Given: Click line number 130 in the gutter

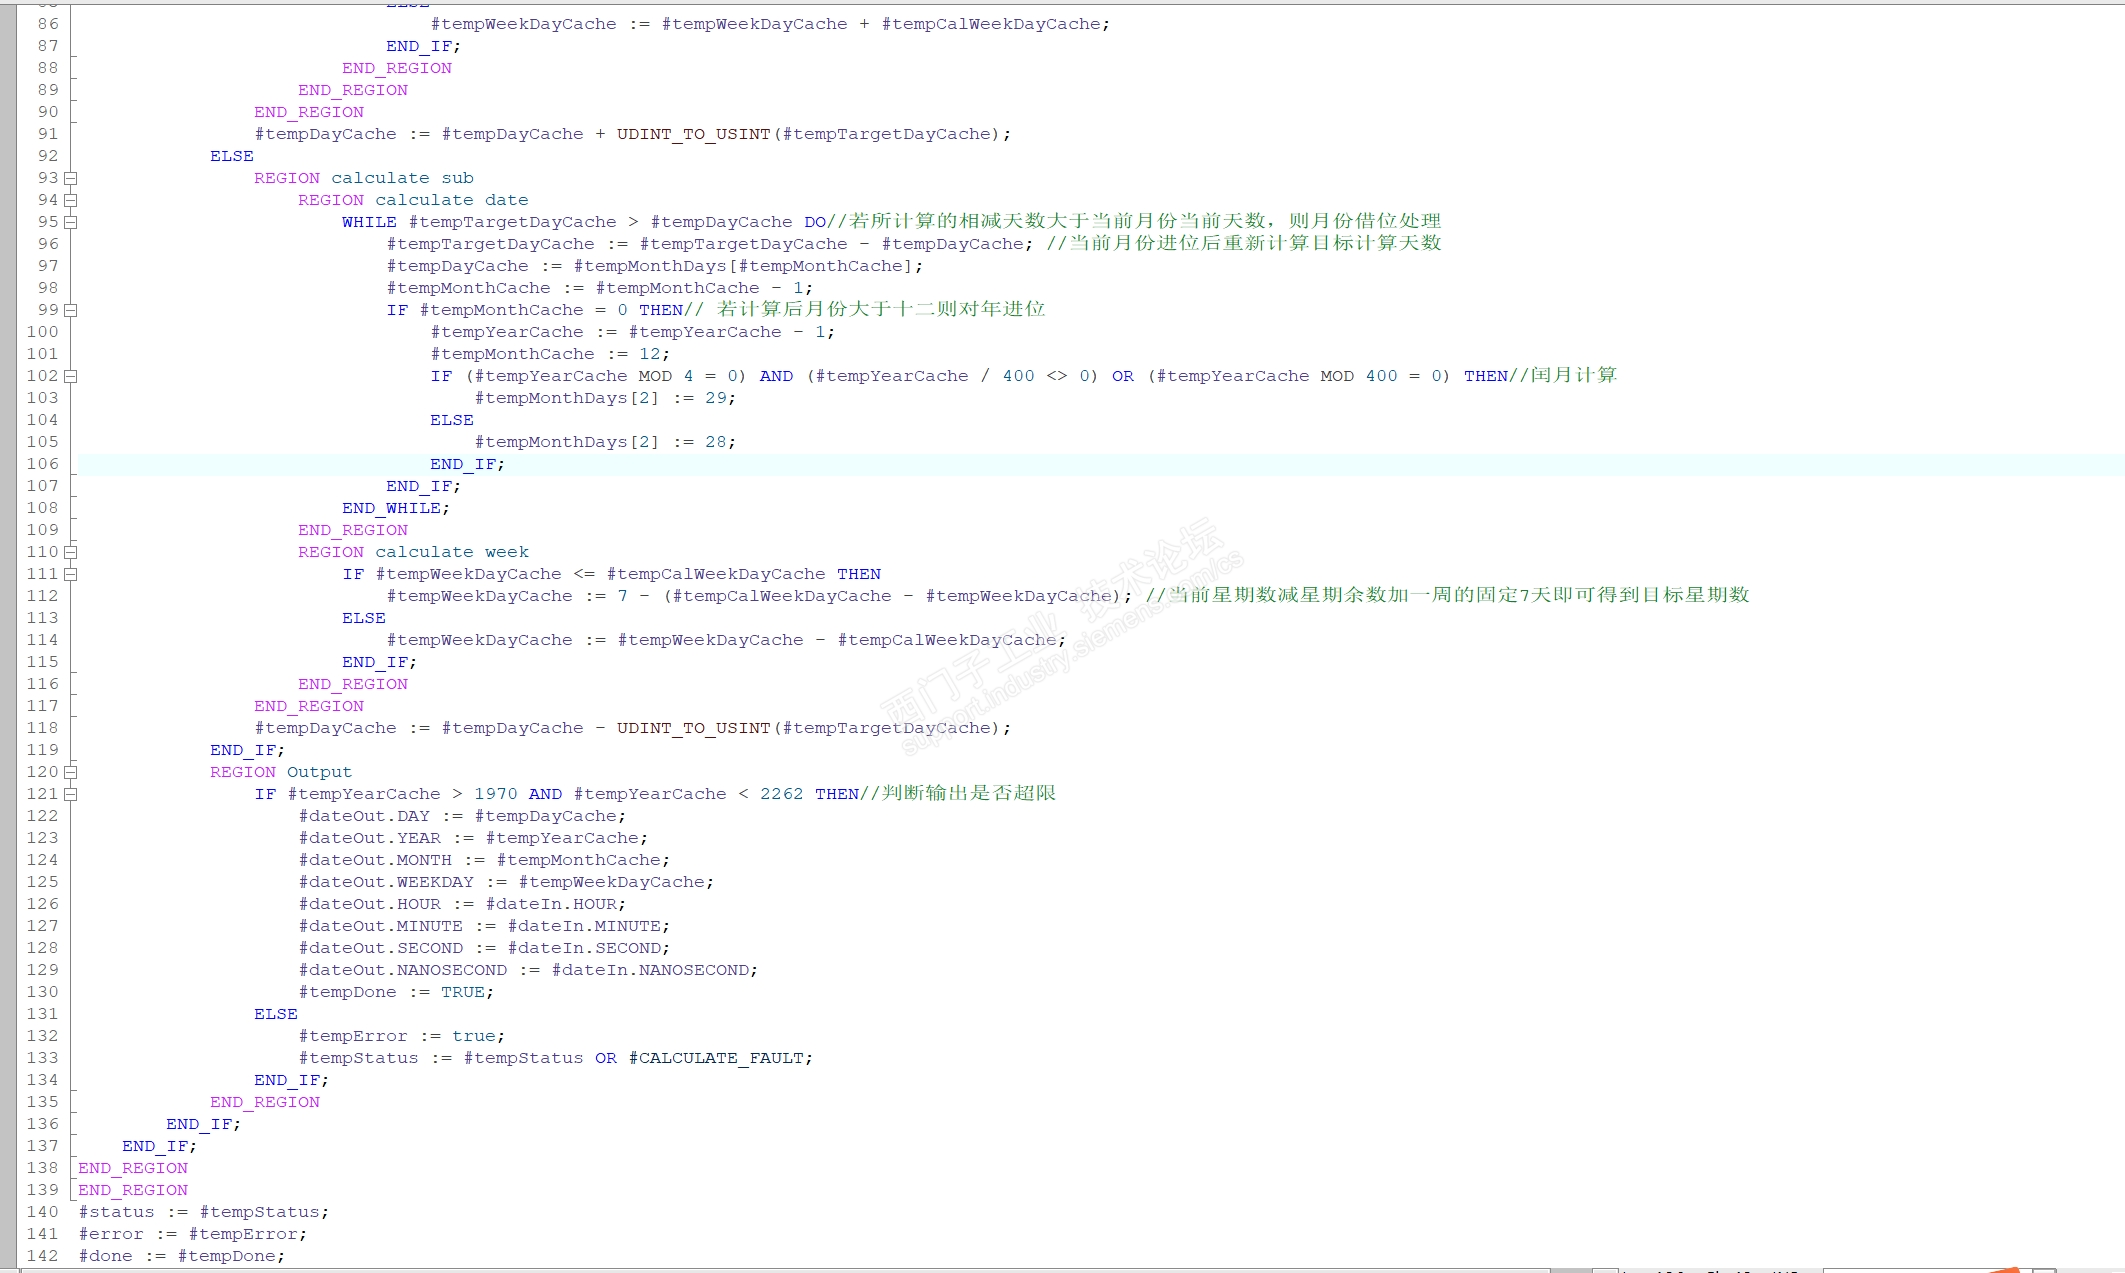Looking at the screenshot, I should pyautogui.click(x=42, y=992).
